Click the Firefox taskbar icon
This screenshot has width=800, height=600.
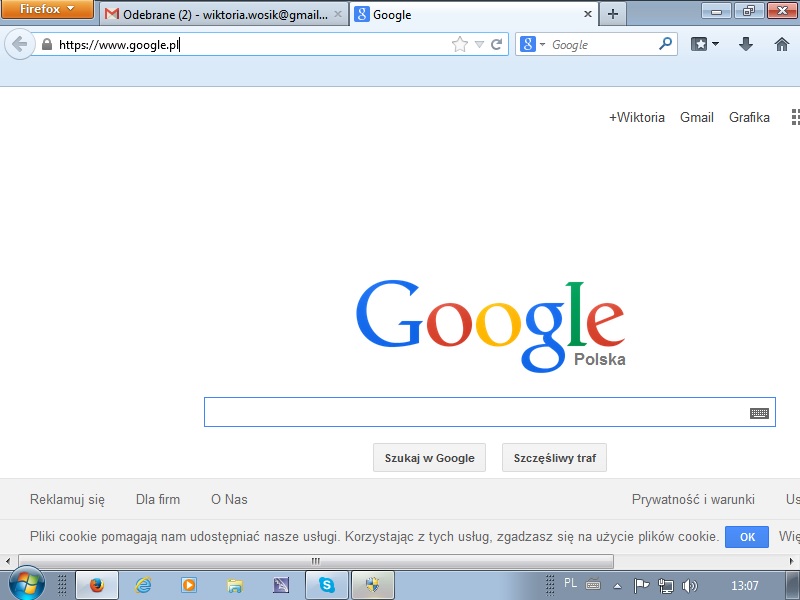click(97, 585)
